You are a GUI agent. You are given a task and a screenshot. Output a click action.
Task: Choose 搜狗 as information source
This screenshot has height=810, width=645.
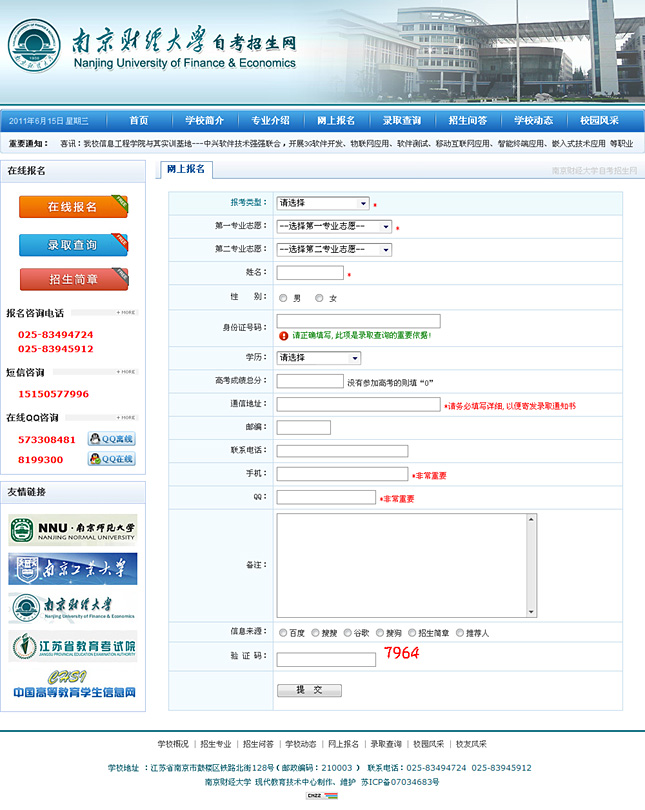coord(380,633)
